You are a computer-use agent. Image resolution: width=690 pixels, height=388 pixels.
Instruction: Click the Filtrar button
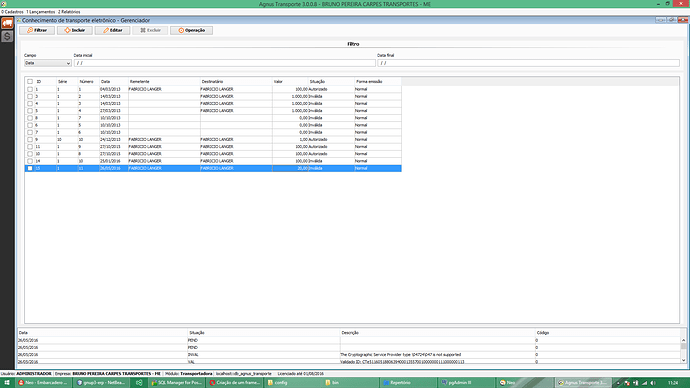coord(37,30)
